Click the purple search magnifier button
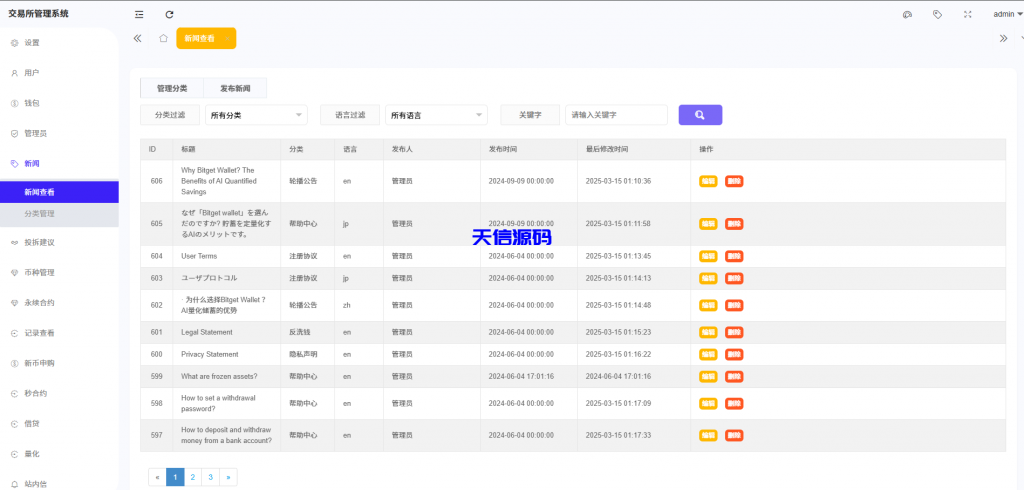 click(x=700, y=115)
